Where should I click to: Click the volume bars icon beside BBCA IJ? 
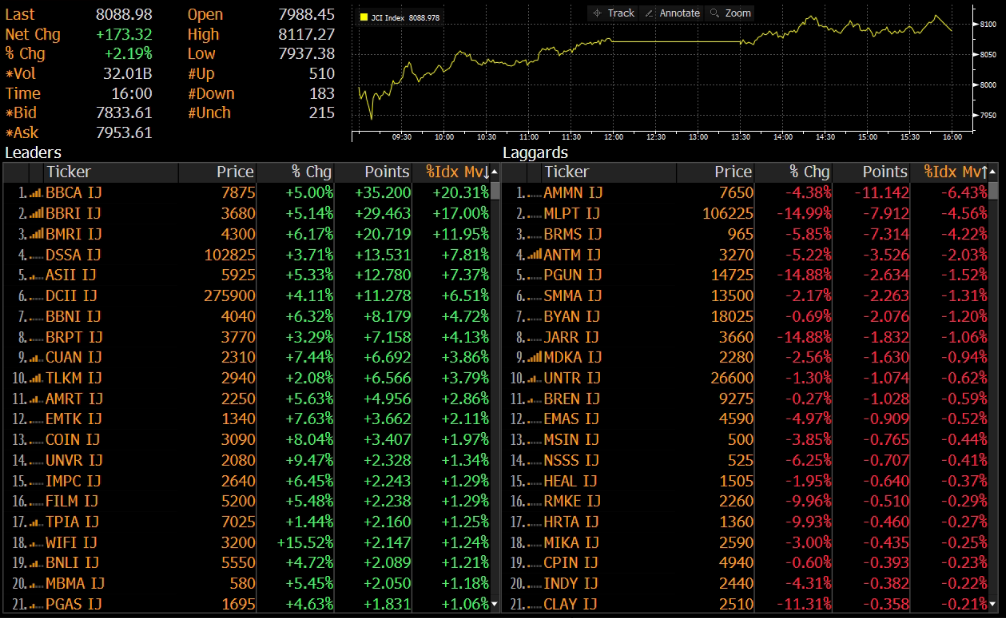click(35, 192)
